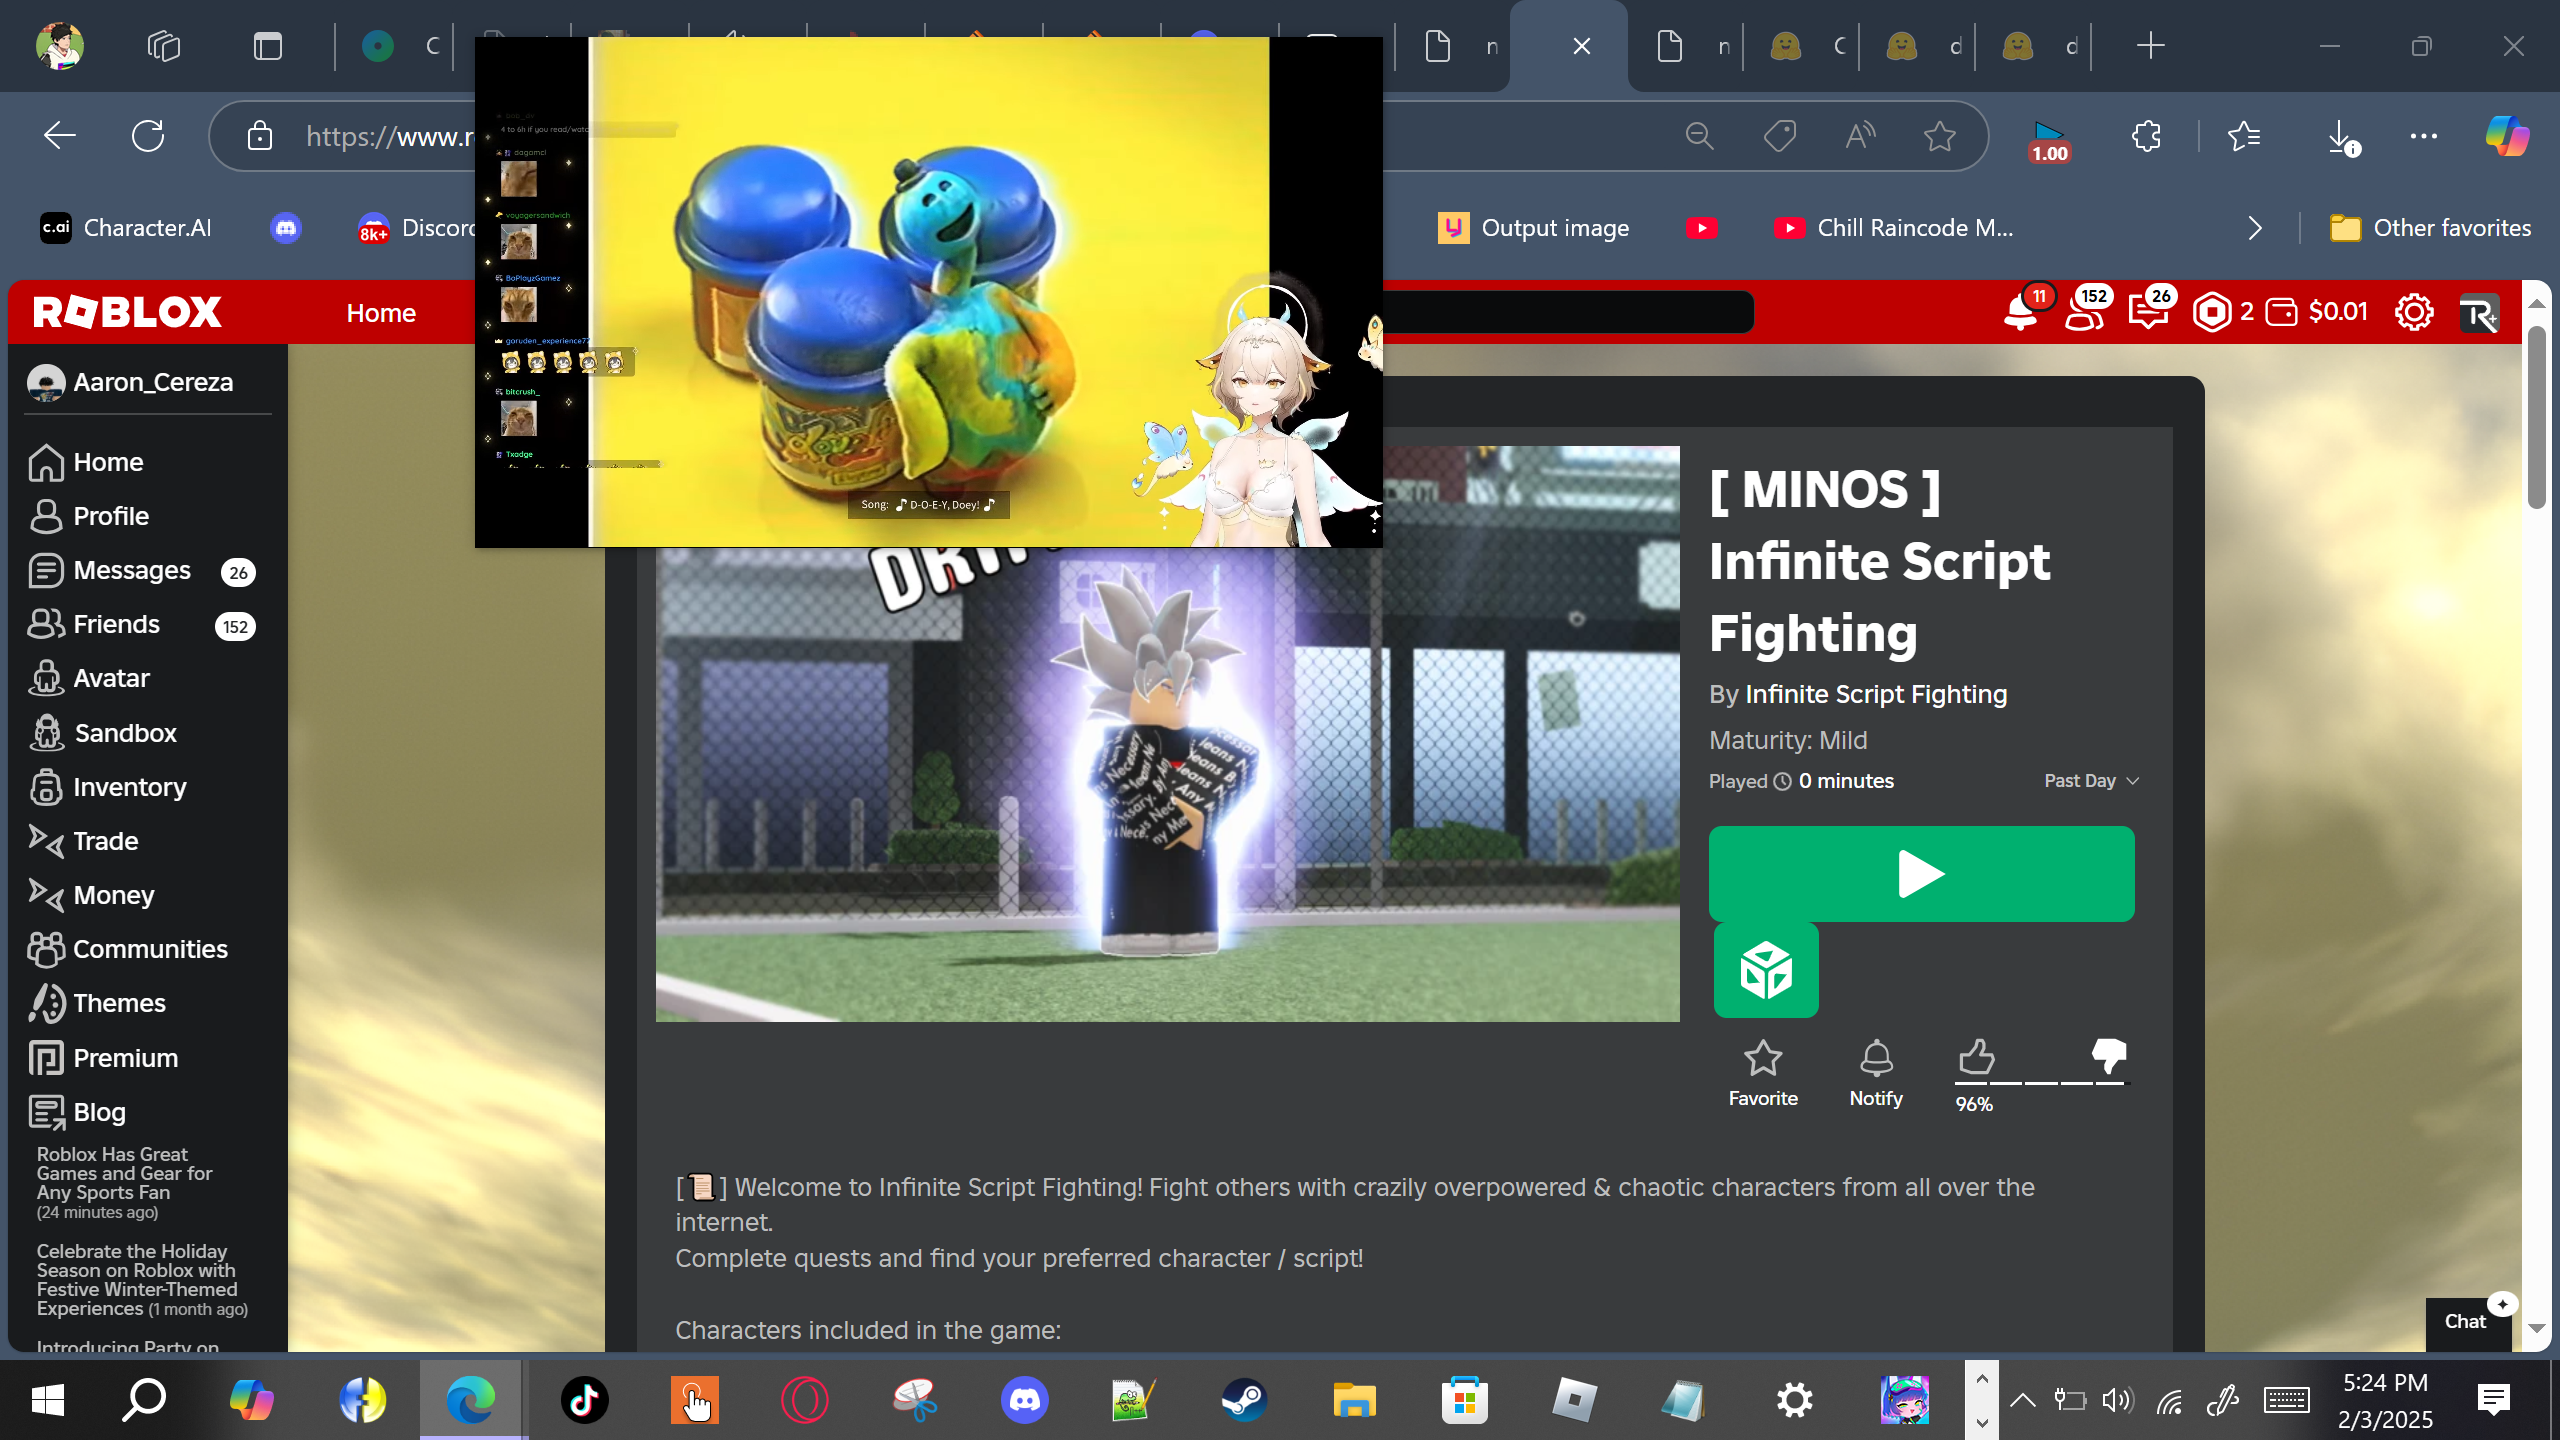
Task: Click the Robux balance icon
Action: [2211, 313]
